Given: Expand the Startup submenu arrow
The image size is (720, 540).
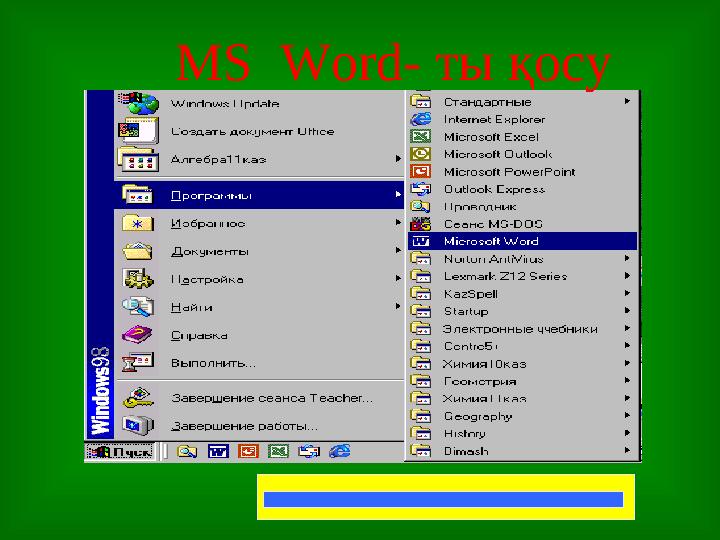Looking at the screenshot, I should coord(627,310).
